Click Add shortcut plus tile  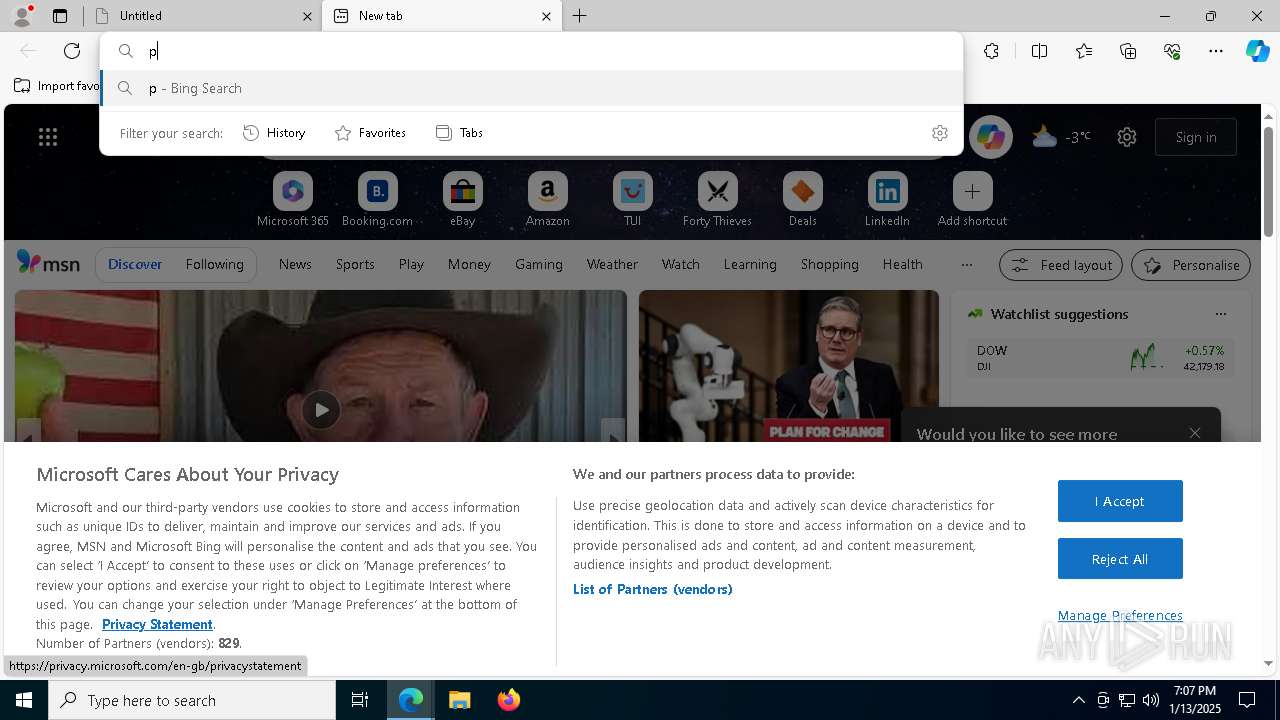972,200
